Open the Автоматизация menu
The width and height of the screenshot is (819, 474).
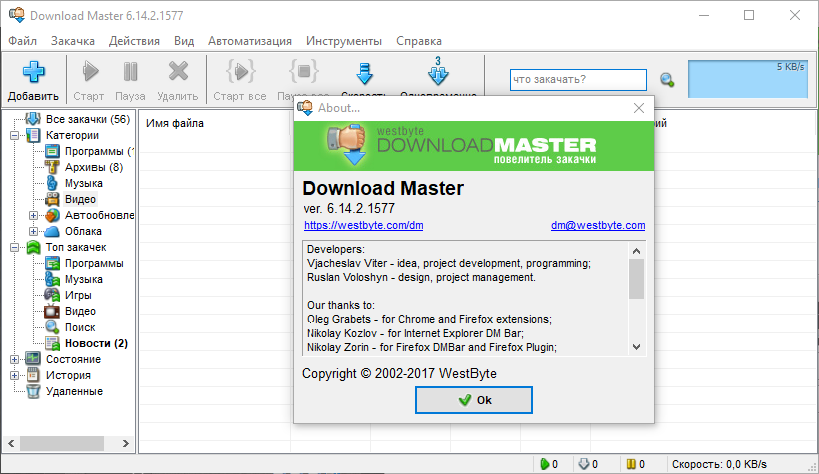pyautogui.click(x=250, y=41)
